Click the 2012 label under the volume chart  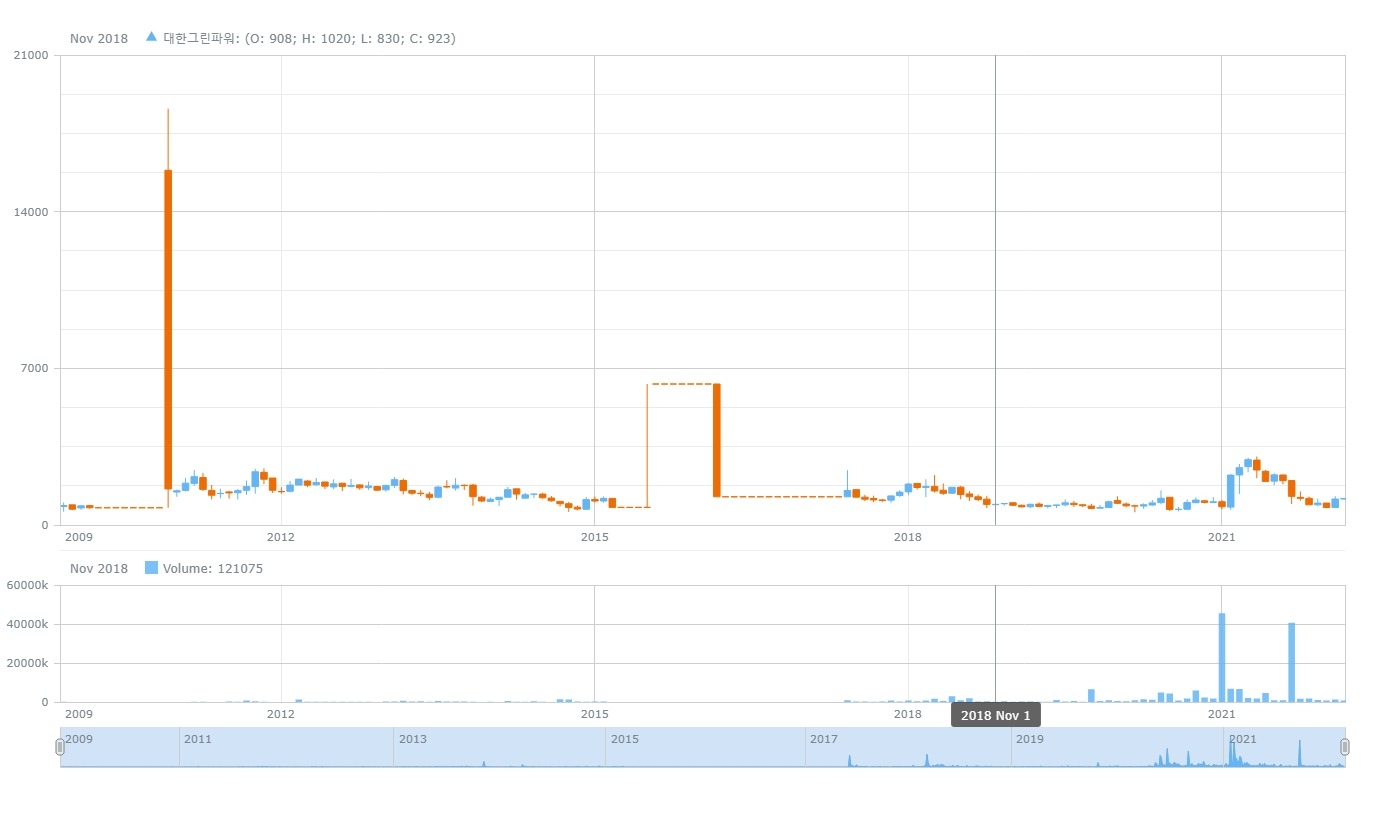click(281, 714)
